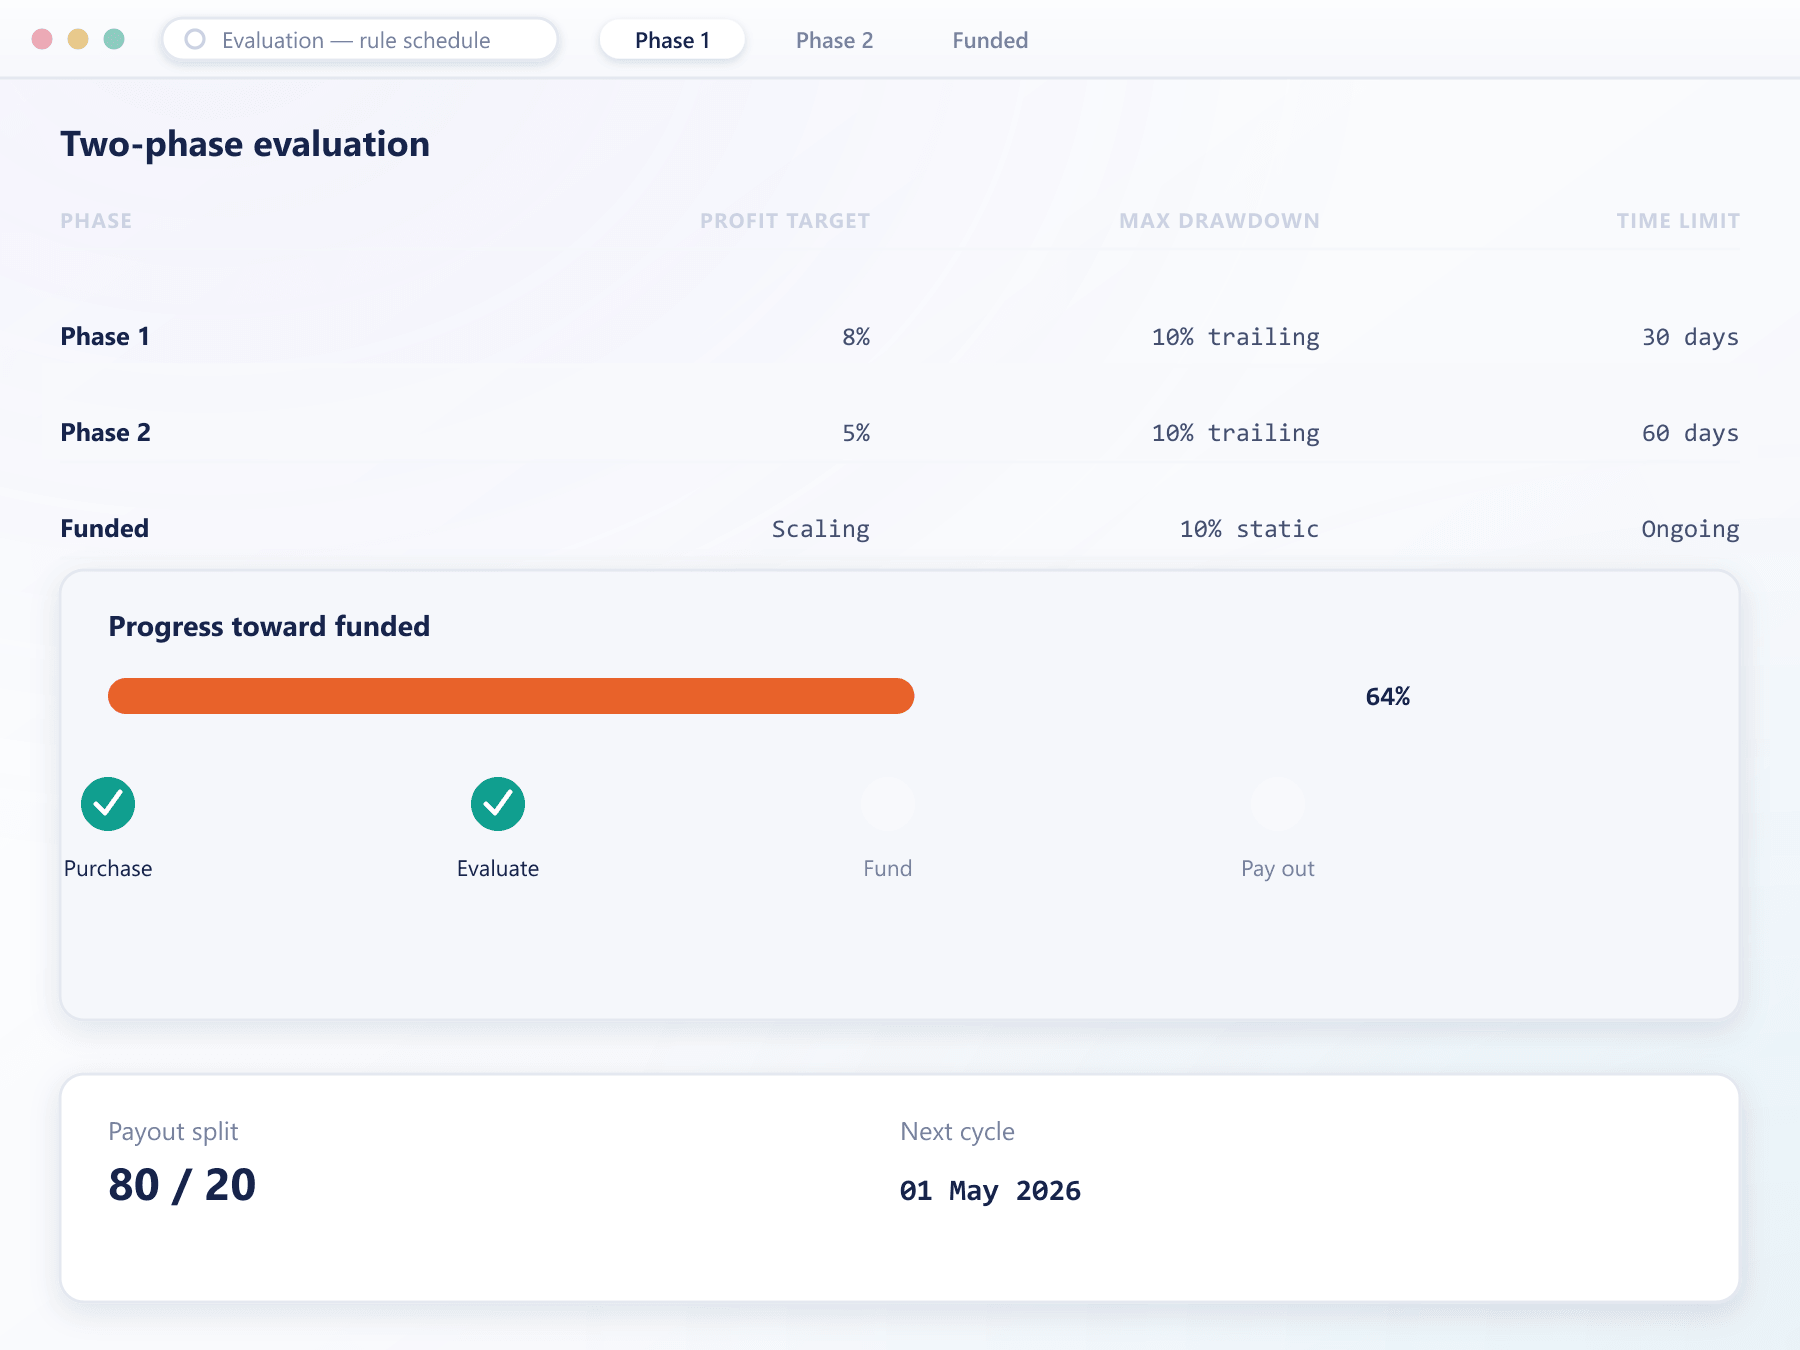The image size is (1800, 1350).
Task: Click the Next cycle label
Action: 957,1132
